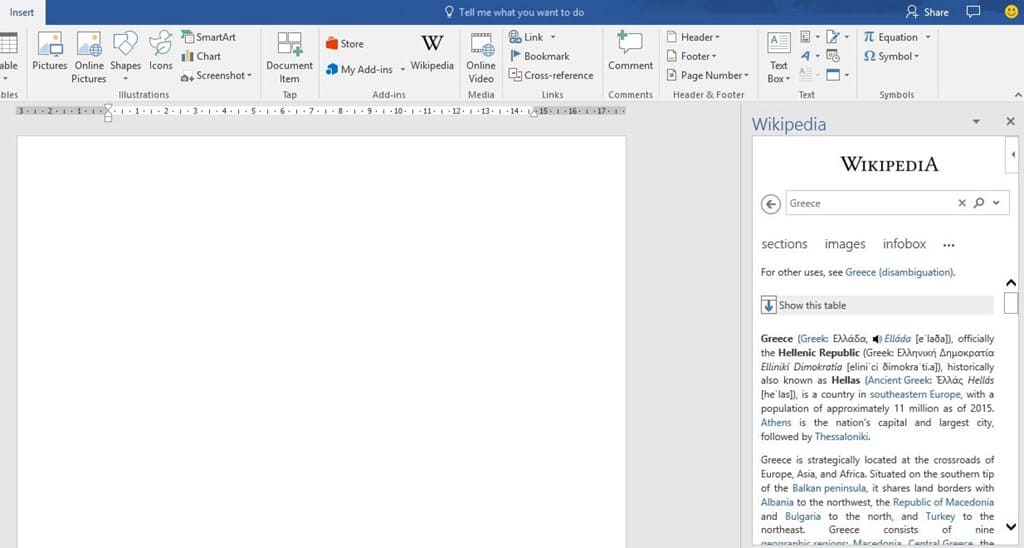This screenshot has width=1024, height=548.
Task: Click the Wikipedia search magnifier icon
Action: point(978,203)
